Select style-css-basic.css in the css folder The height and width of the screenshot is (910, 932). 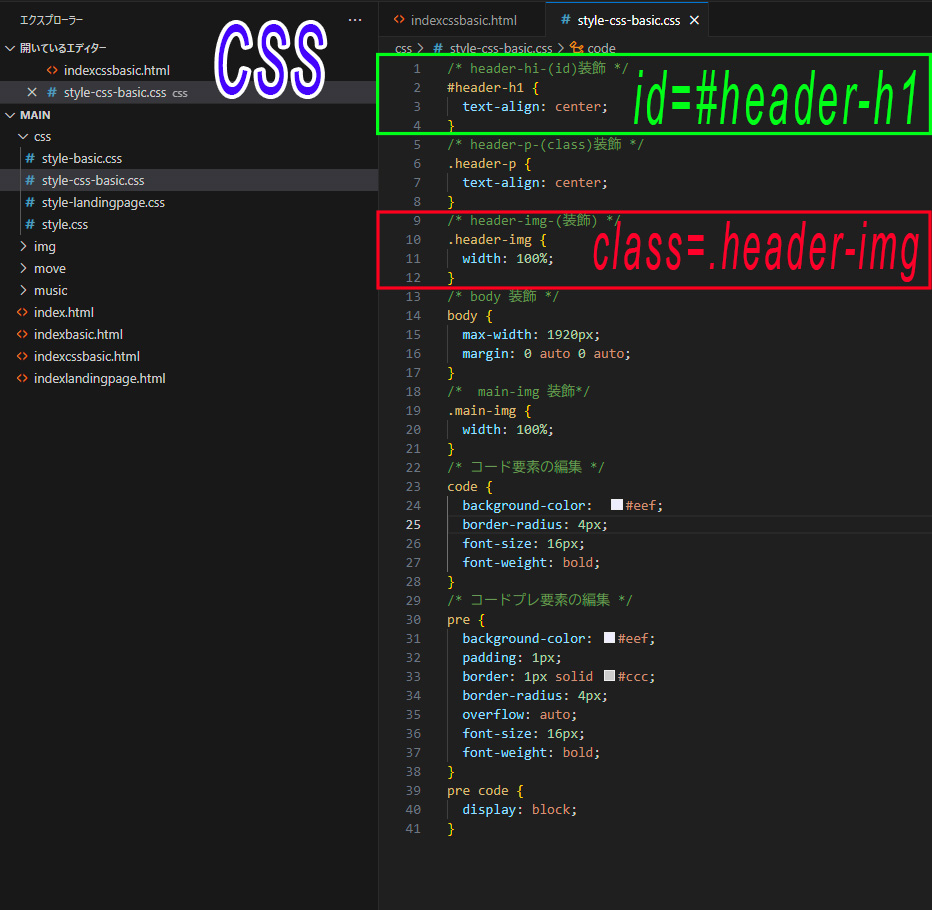point(93,181)
